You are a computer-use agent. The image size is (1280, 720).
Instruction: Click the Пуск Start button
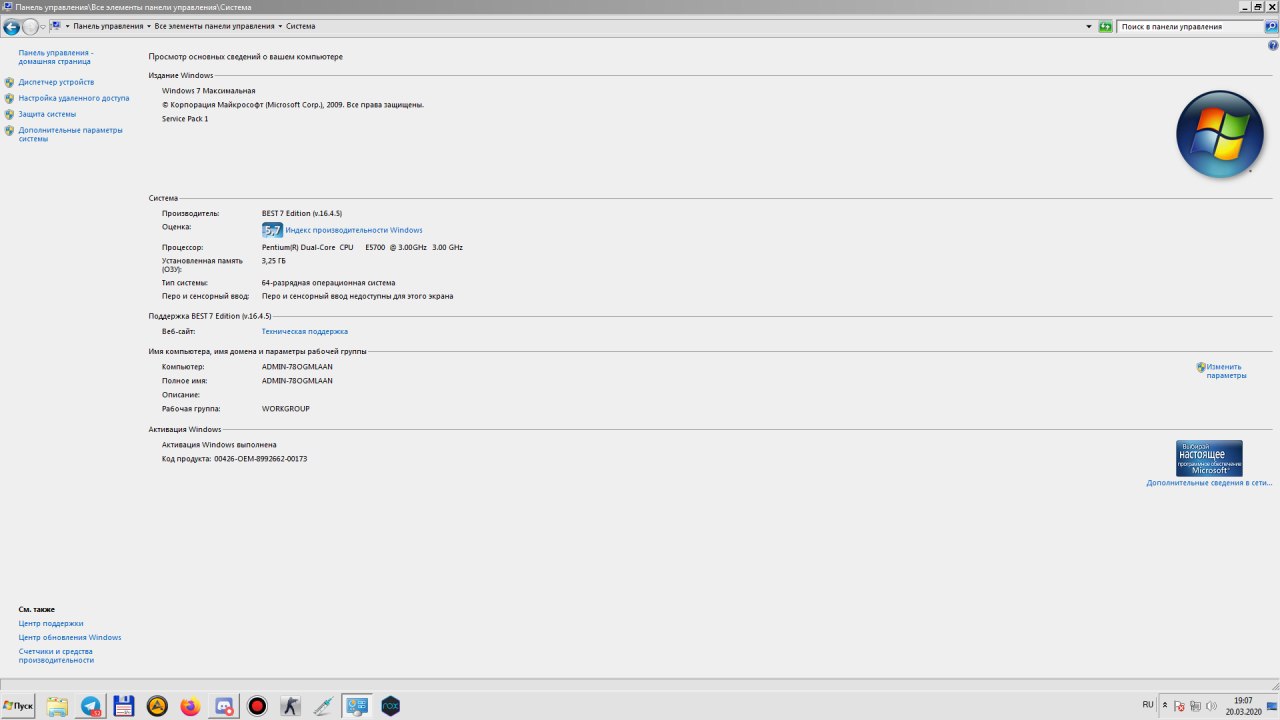(19, 706)
